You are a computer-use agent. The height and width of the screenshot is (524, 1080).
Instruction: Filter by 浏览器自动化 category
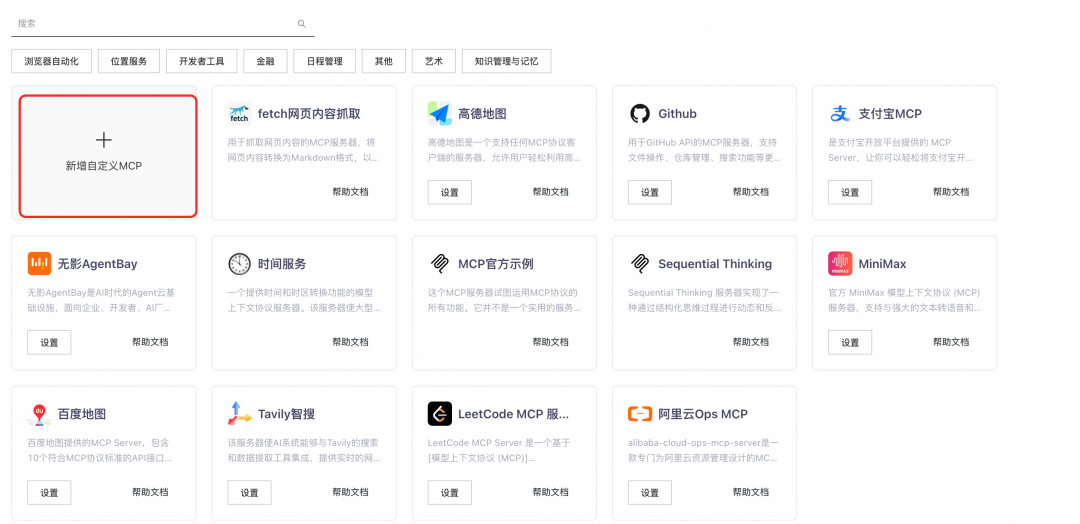(x=51, y=61)
